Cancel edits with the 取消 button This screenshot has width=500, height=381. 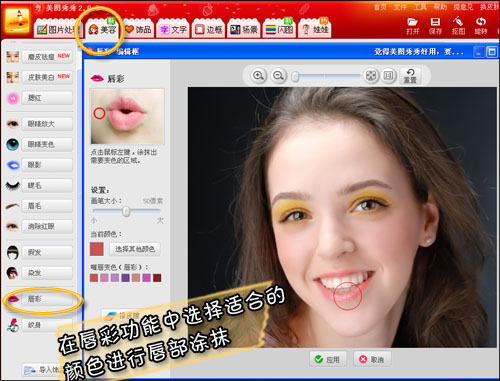(372, 359)
